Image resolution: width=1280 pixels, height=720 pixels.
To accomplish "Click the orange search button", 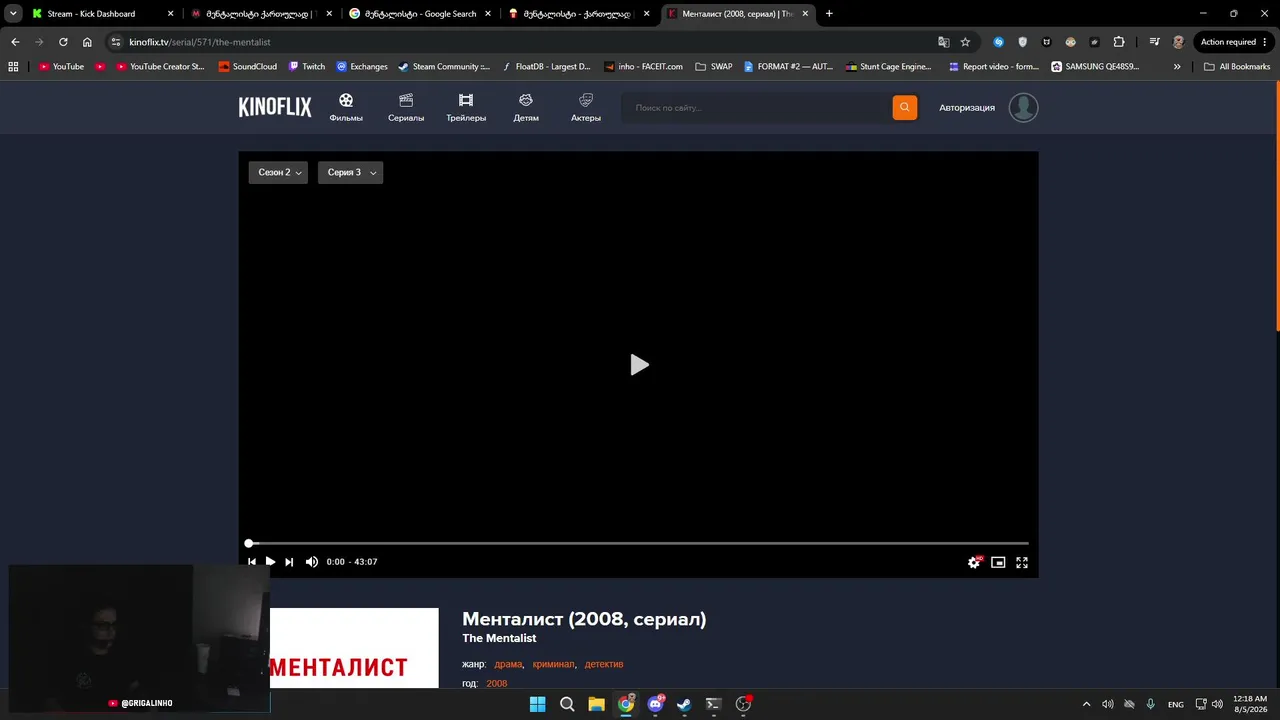I will [905, 108].
